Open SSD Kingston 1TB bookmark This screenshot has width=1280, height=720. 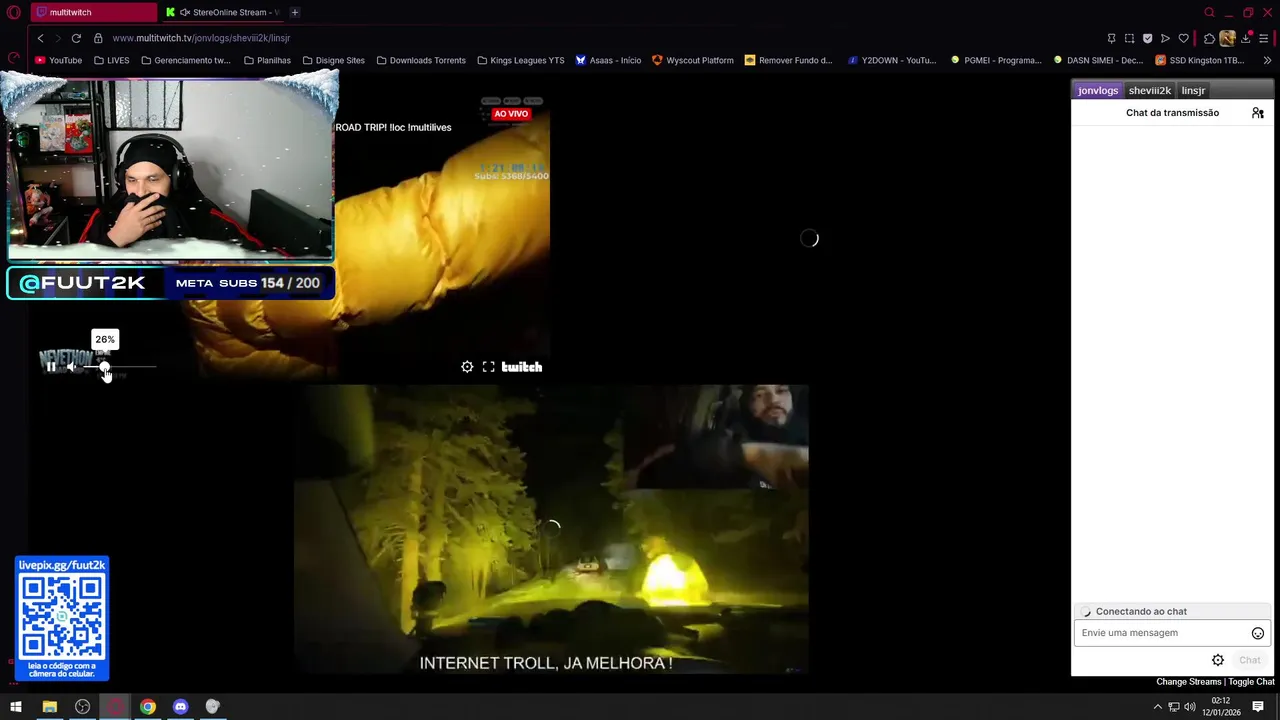(x=1199, y=60)
